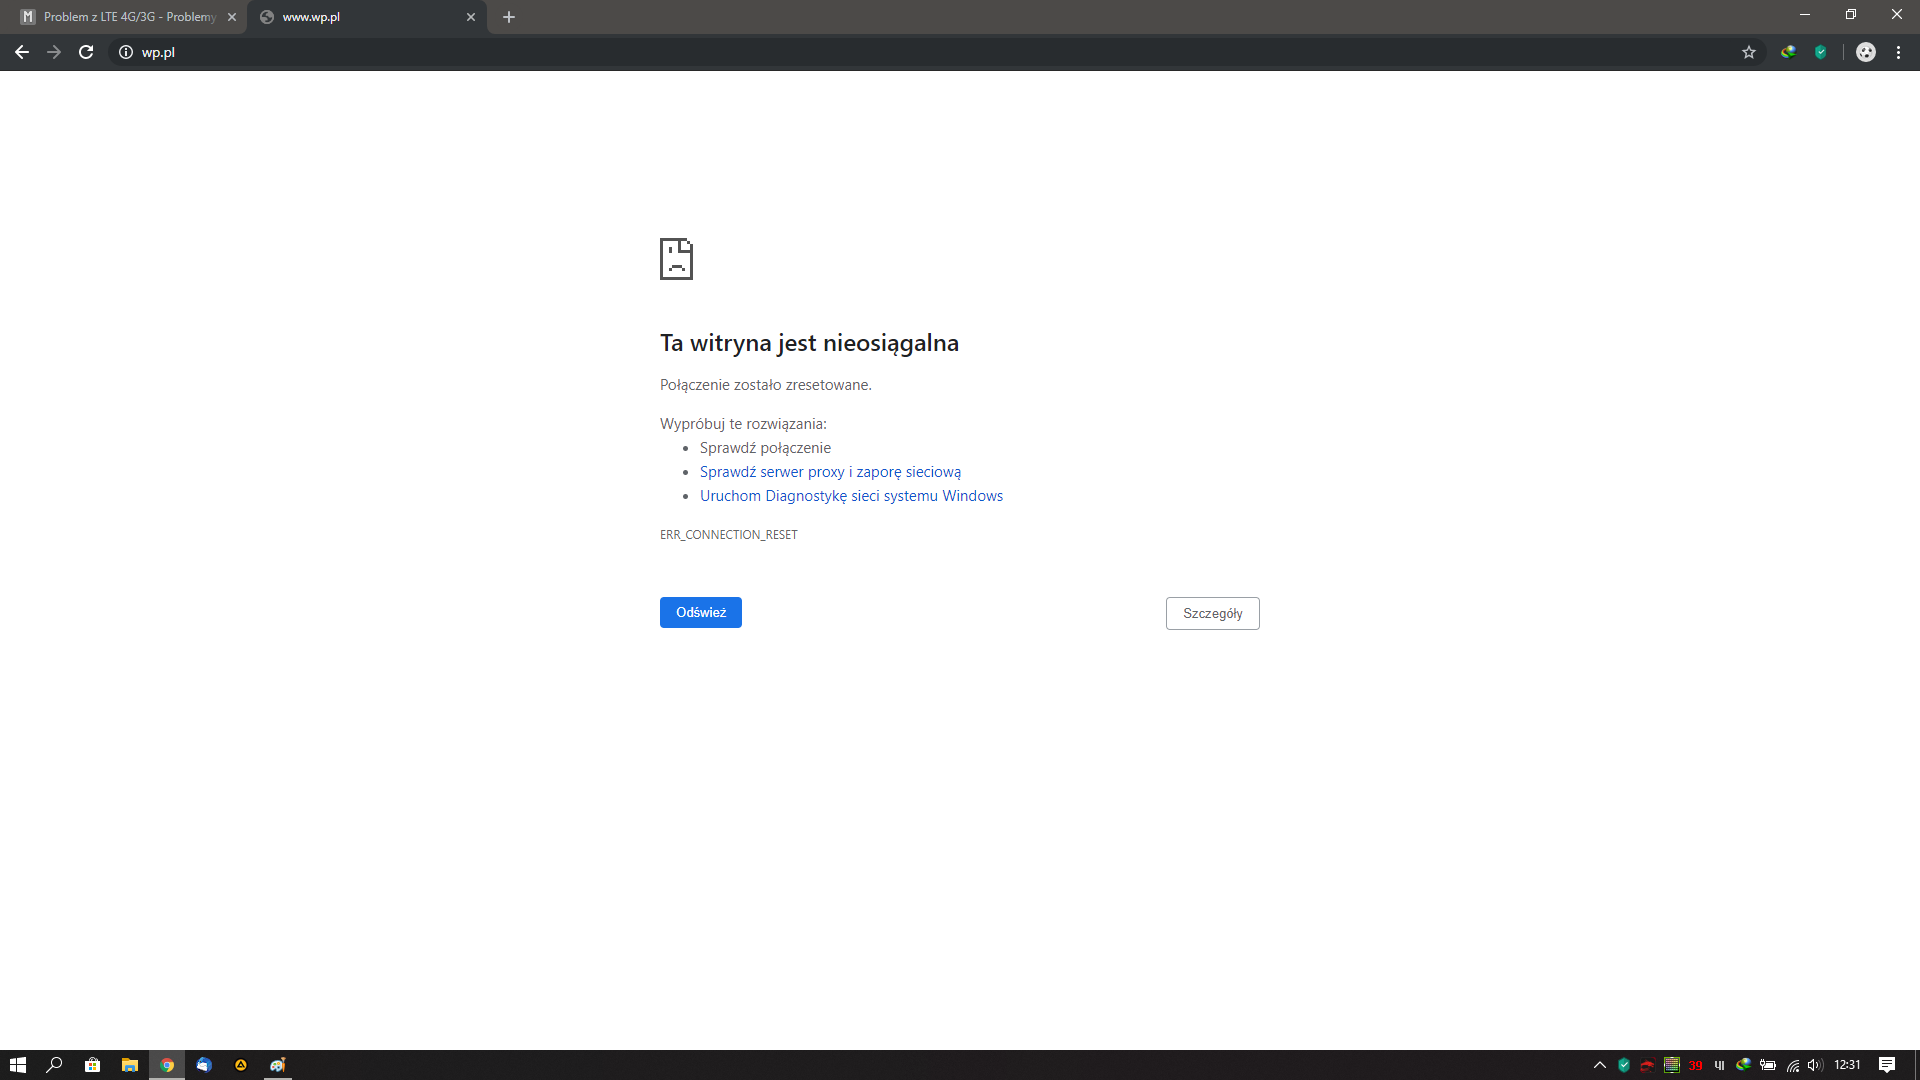
Task: Click the green shield extension icon
Action: [x=1821, y=52]
